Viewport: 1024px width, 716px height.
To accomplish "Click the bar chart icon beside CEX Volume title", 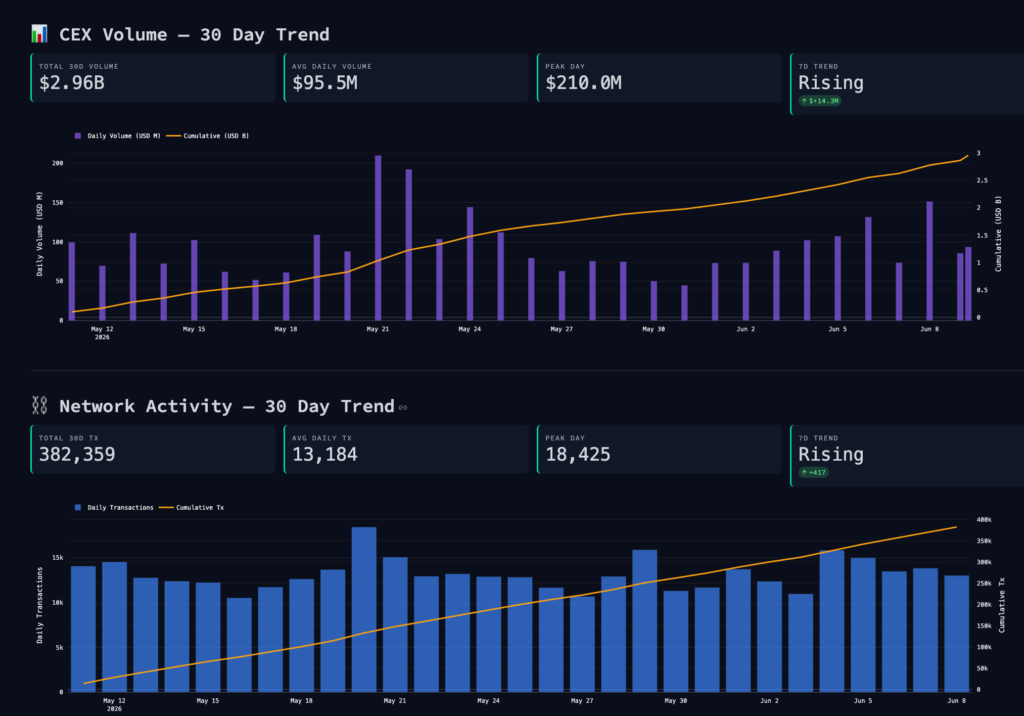I will click(39, 33).
